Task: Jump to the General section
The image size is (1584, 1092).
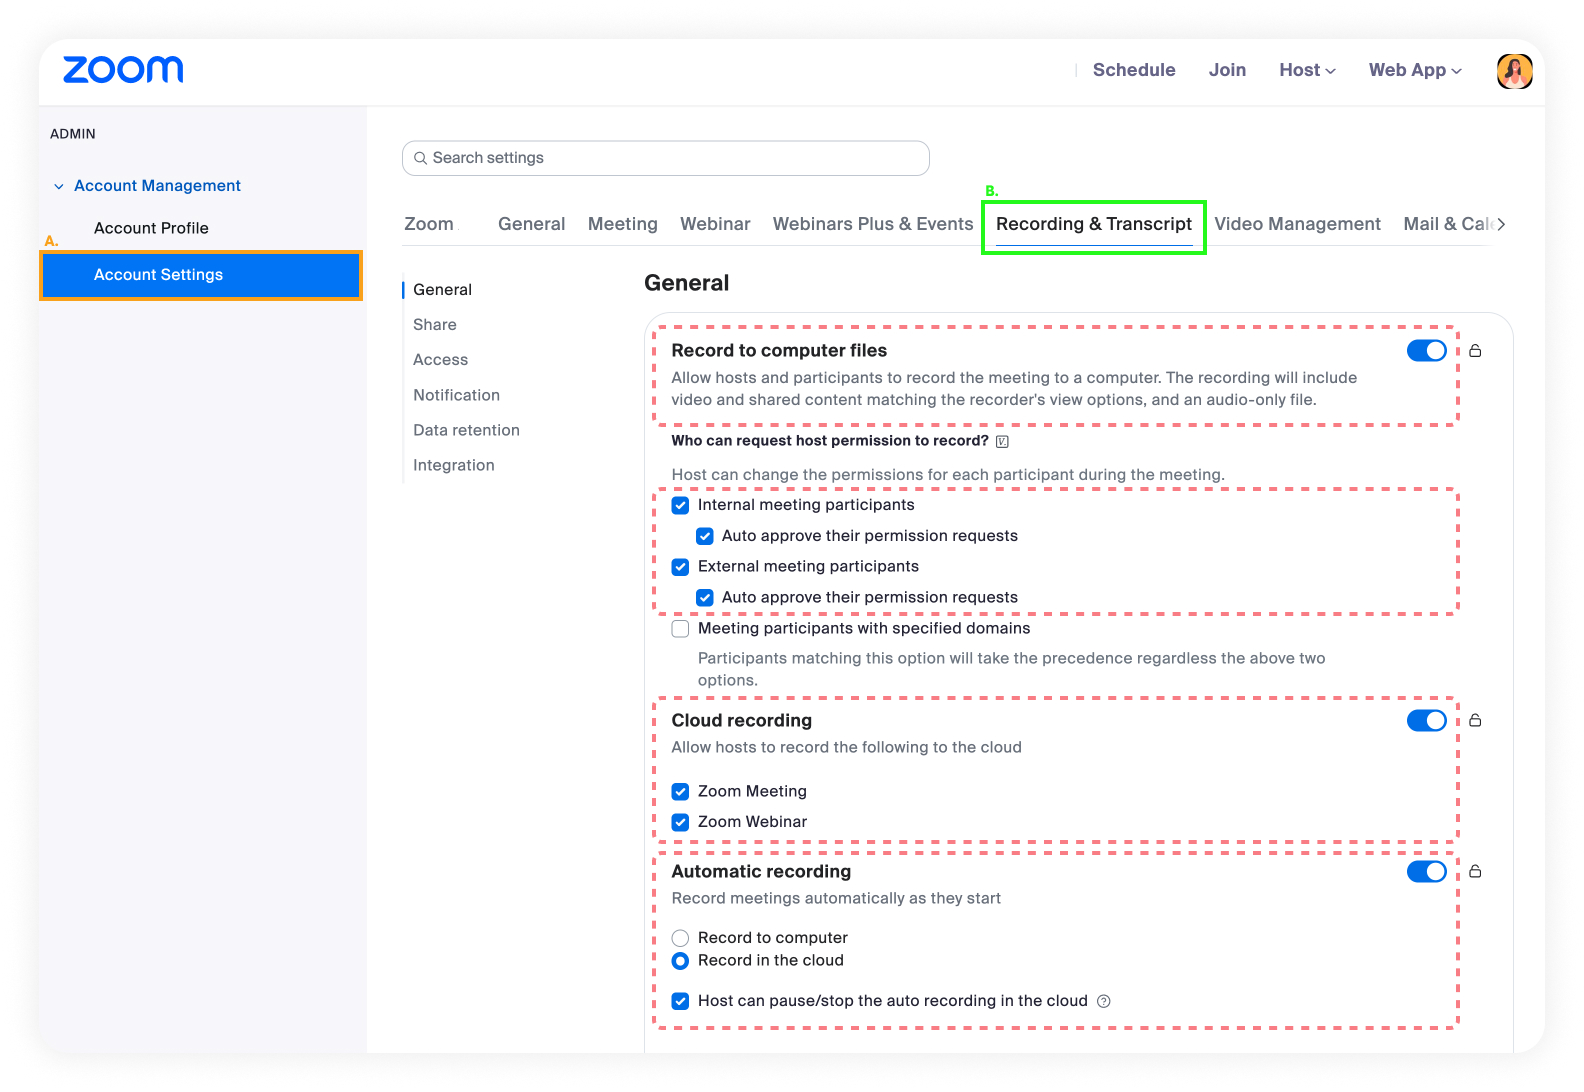Action: coord(443,290)
